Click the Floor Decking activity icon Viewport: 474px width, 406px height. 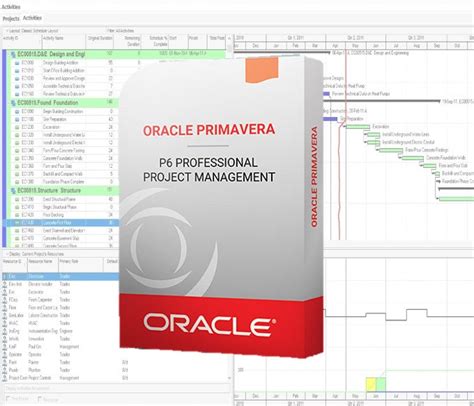click(17, 215)
